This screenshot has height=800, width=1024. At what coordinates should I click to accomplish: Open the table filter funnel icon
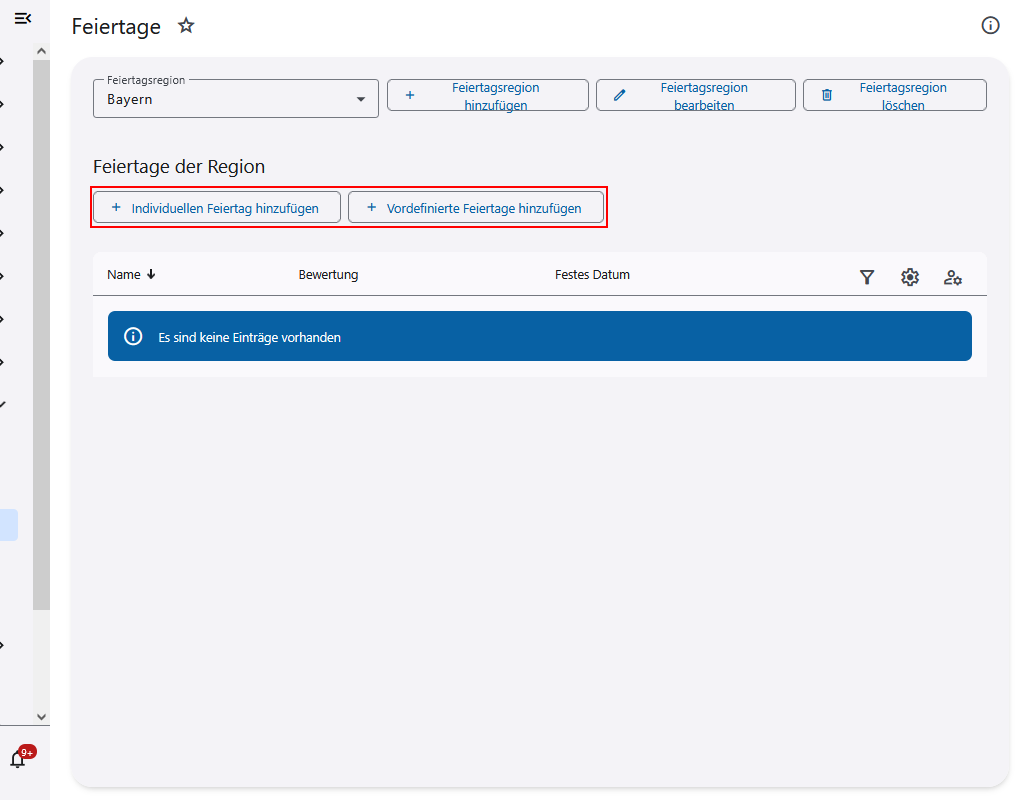tap(867, 277)
